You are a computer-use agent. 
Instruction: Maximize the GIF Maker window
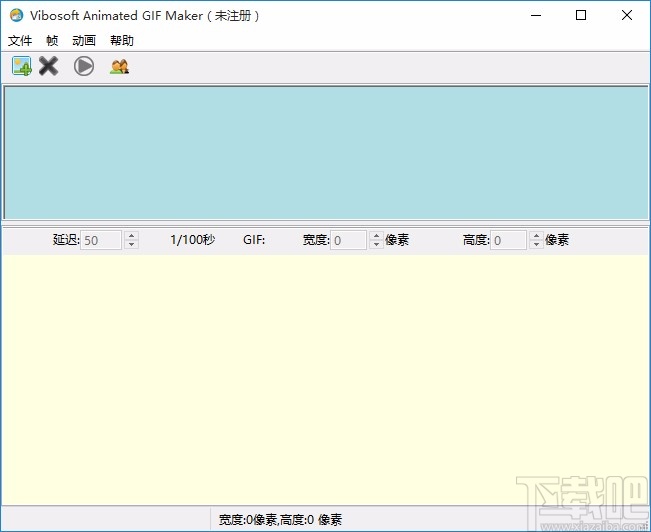coord(581,15)
